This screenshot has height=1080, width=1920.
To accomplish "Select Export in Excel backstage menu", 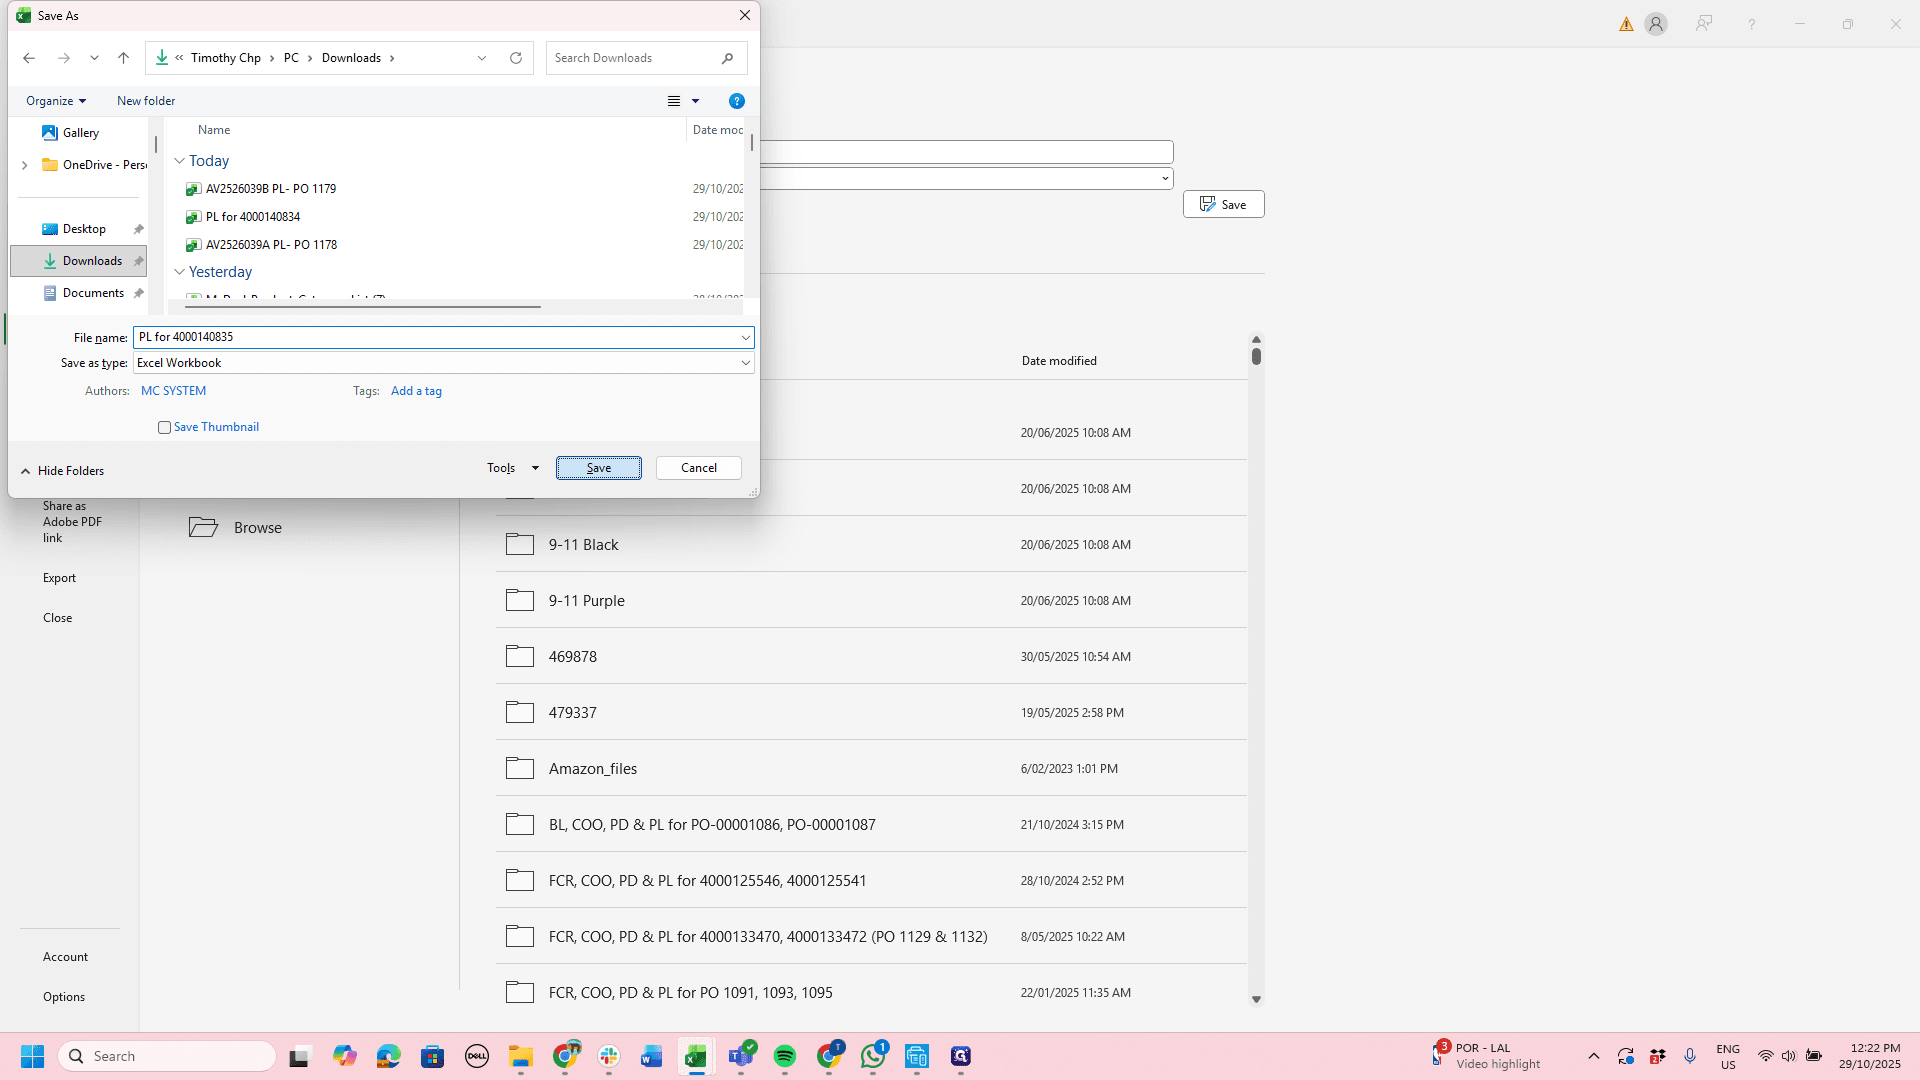I will click(59, 578).
